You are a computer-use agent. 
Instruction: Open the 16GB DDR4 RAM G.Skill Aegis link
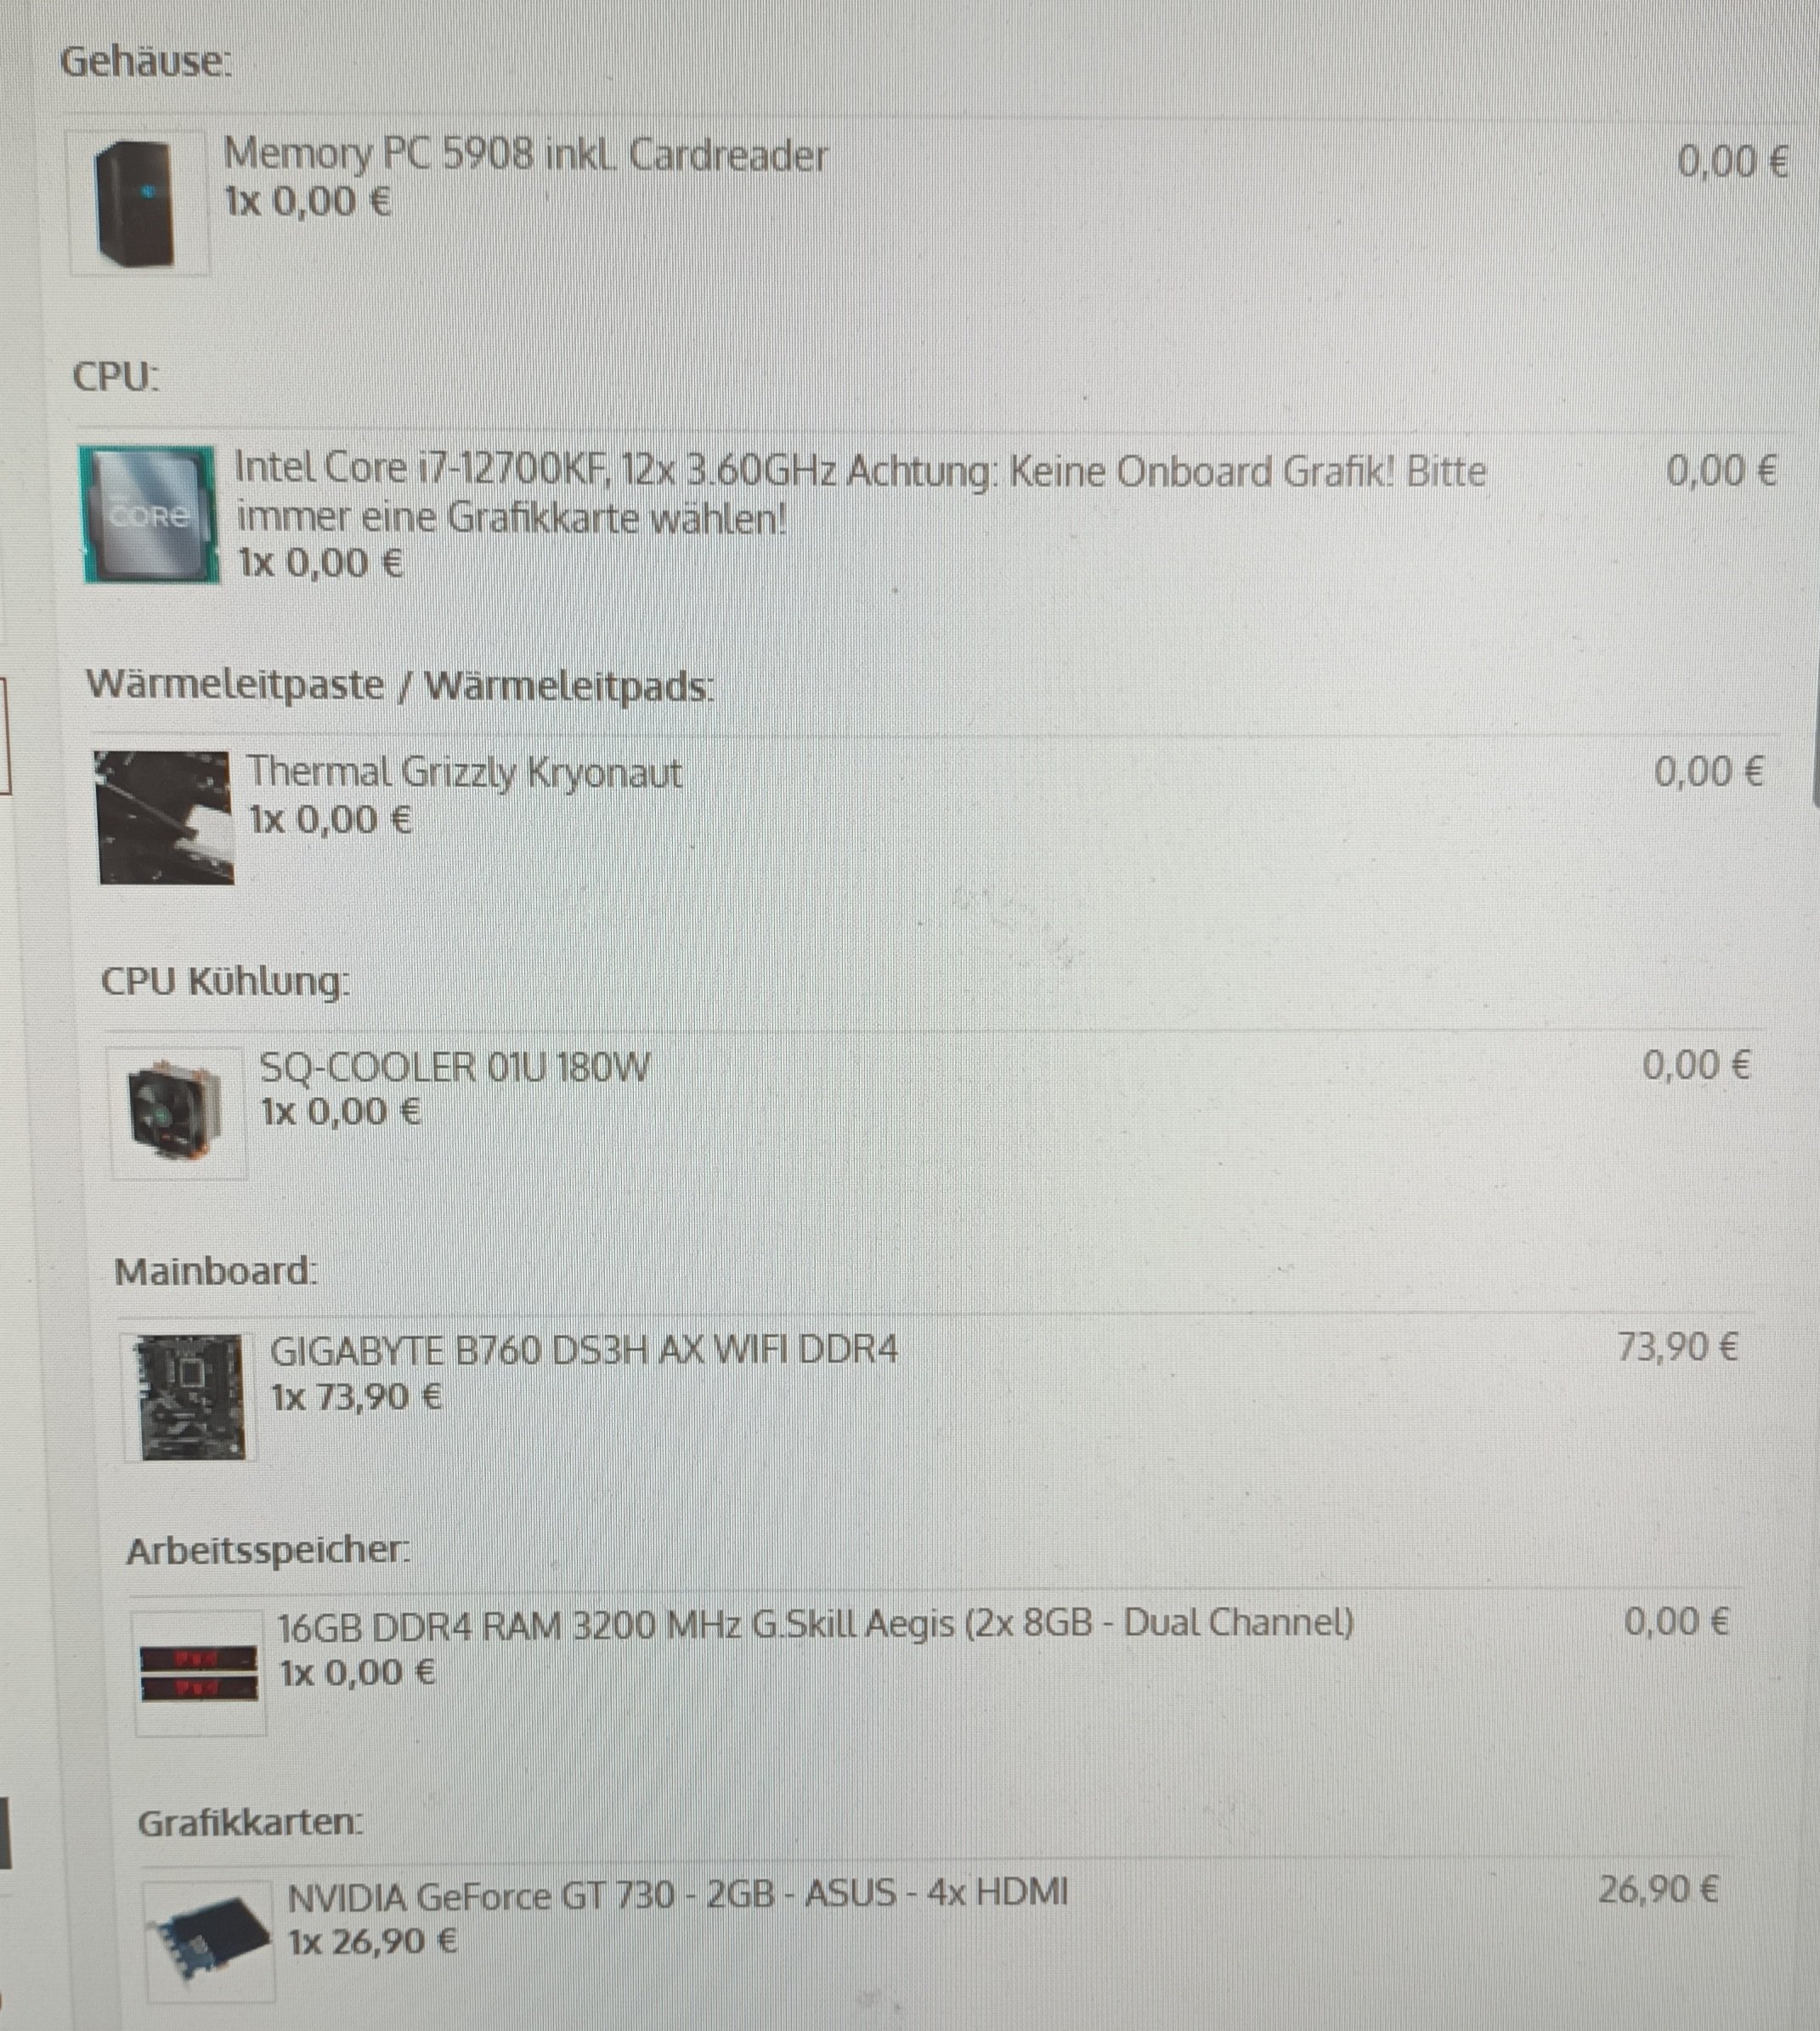815,1624
